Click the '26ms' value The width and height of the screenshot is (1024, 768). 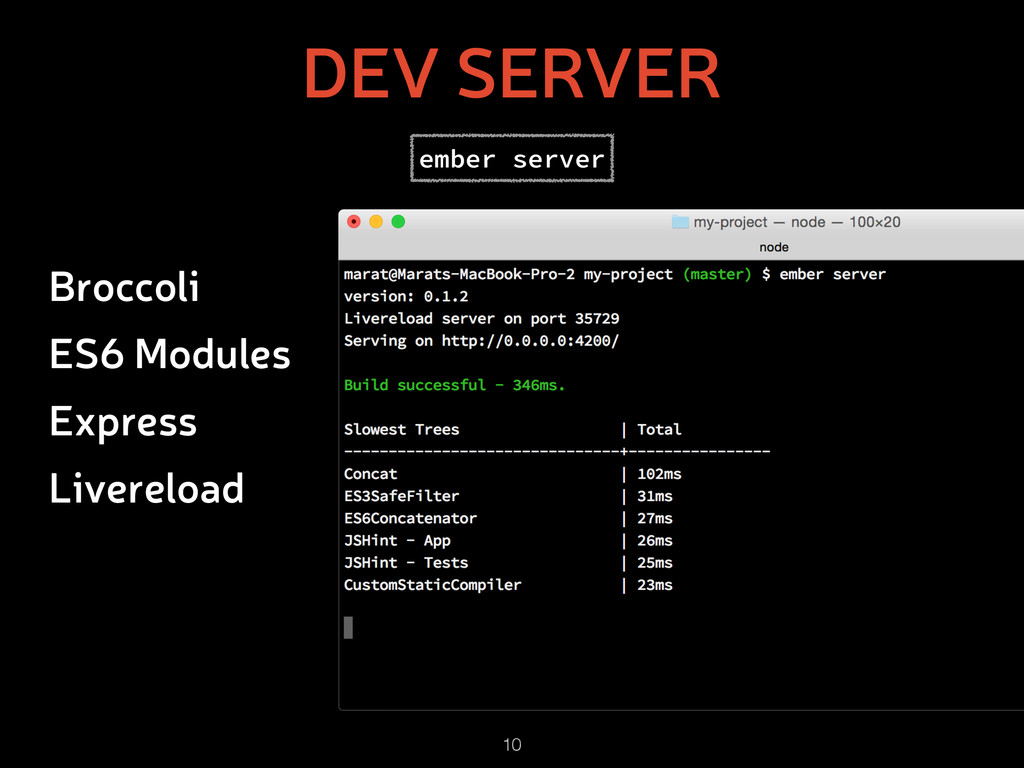tap(655, 541)
